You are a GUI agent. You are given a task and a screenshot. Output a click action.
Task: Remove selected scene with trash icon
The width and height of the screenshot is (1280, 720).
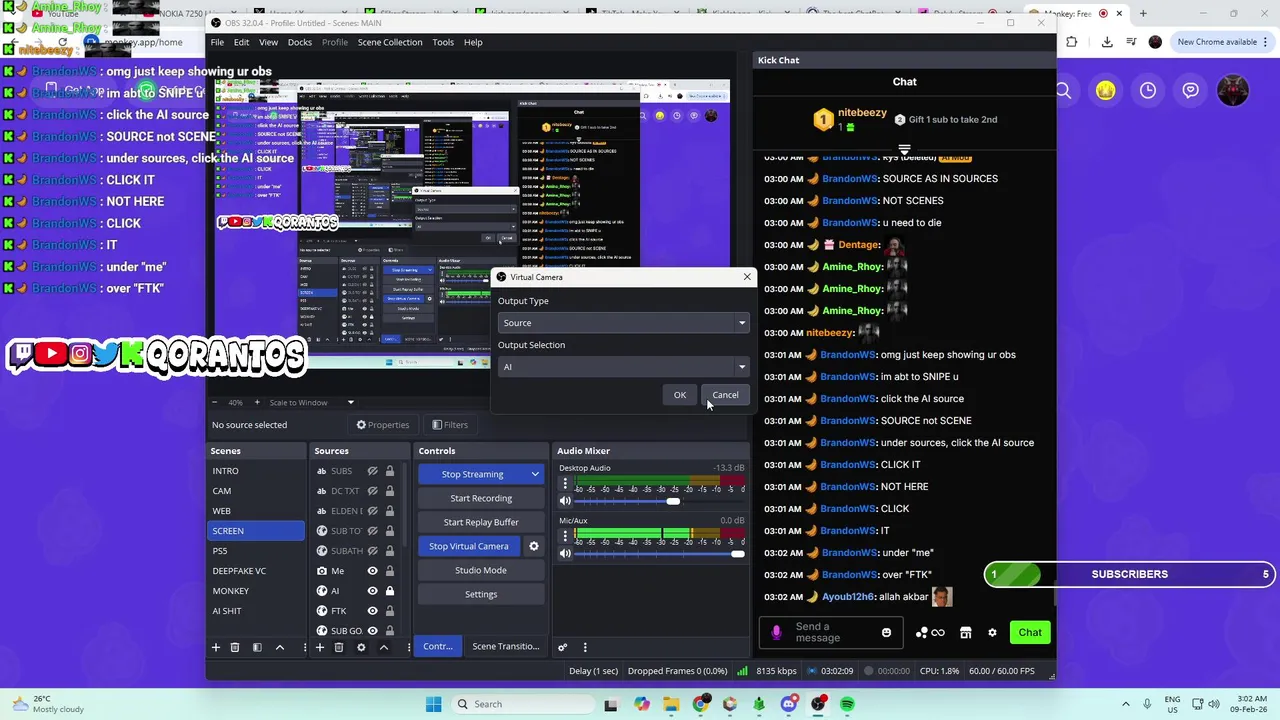235,647
